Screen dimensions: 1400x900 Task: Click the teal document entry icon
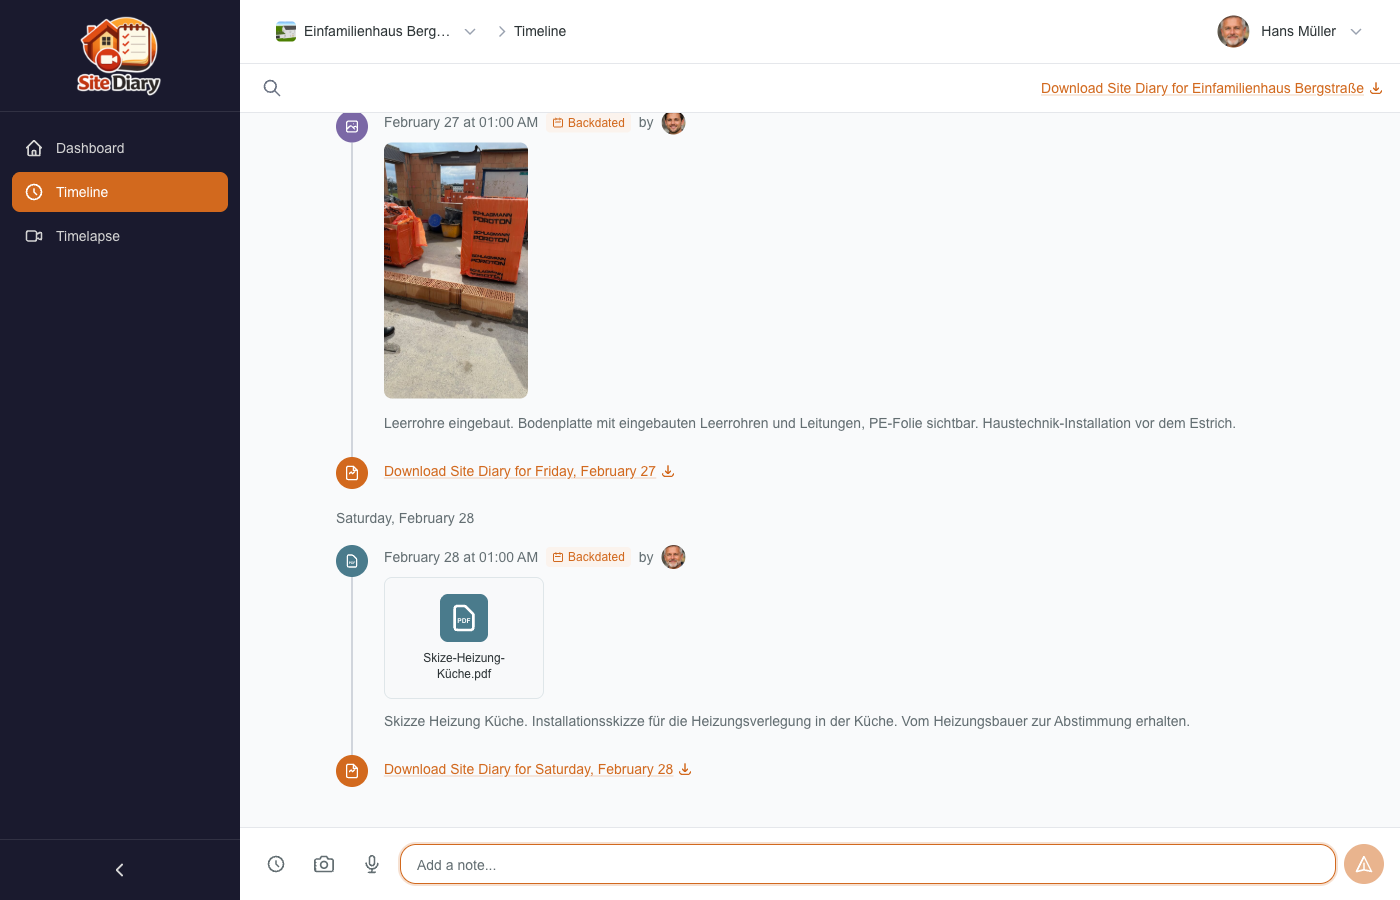point(352,561)
